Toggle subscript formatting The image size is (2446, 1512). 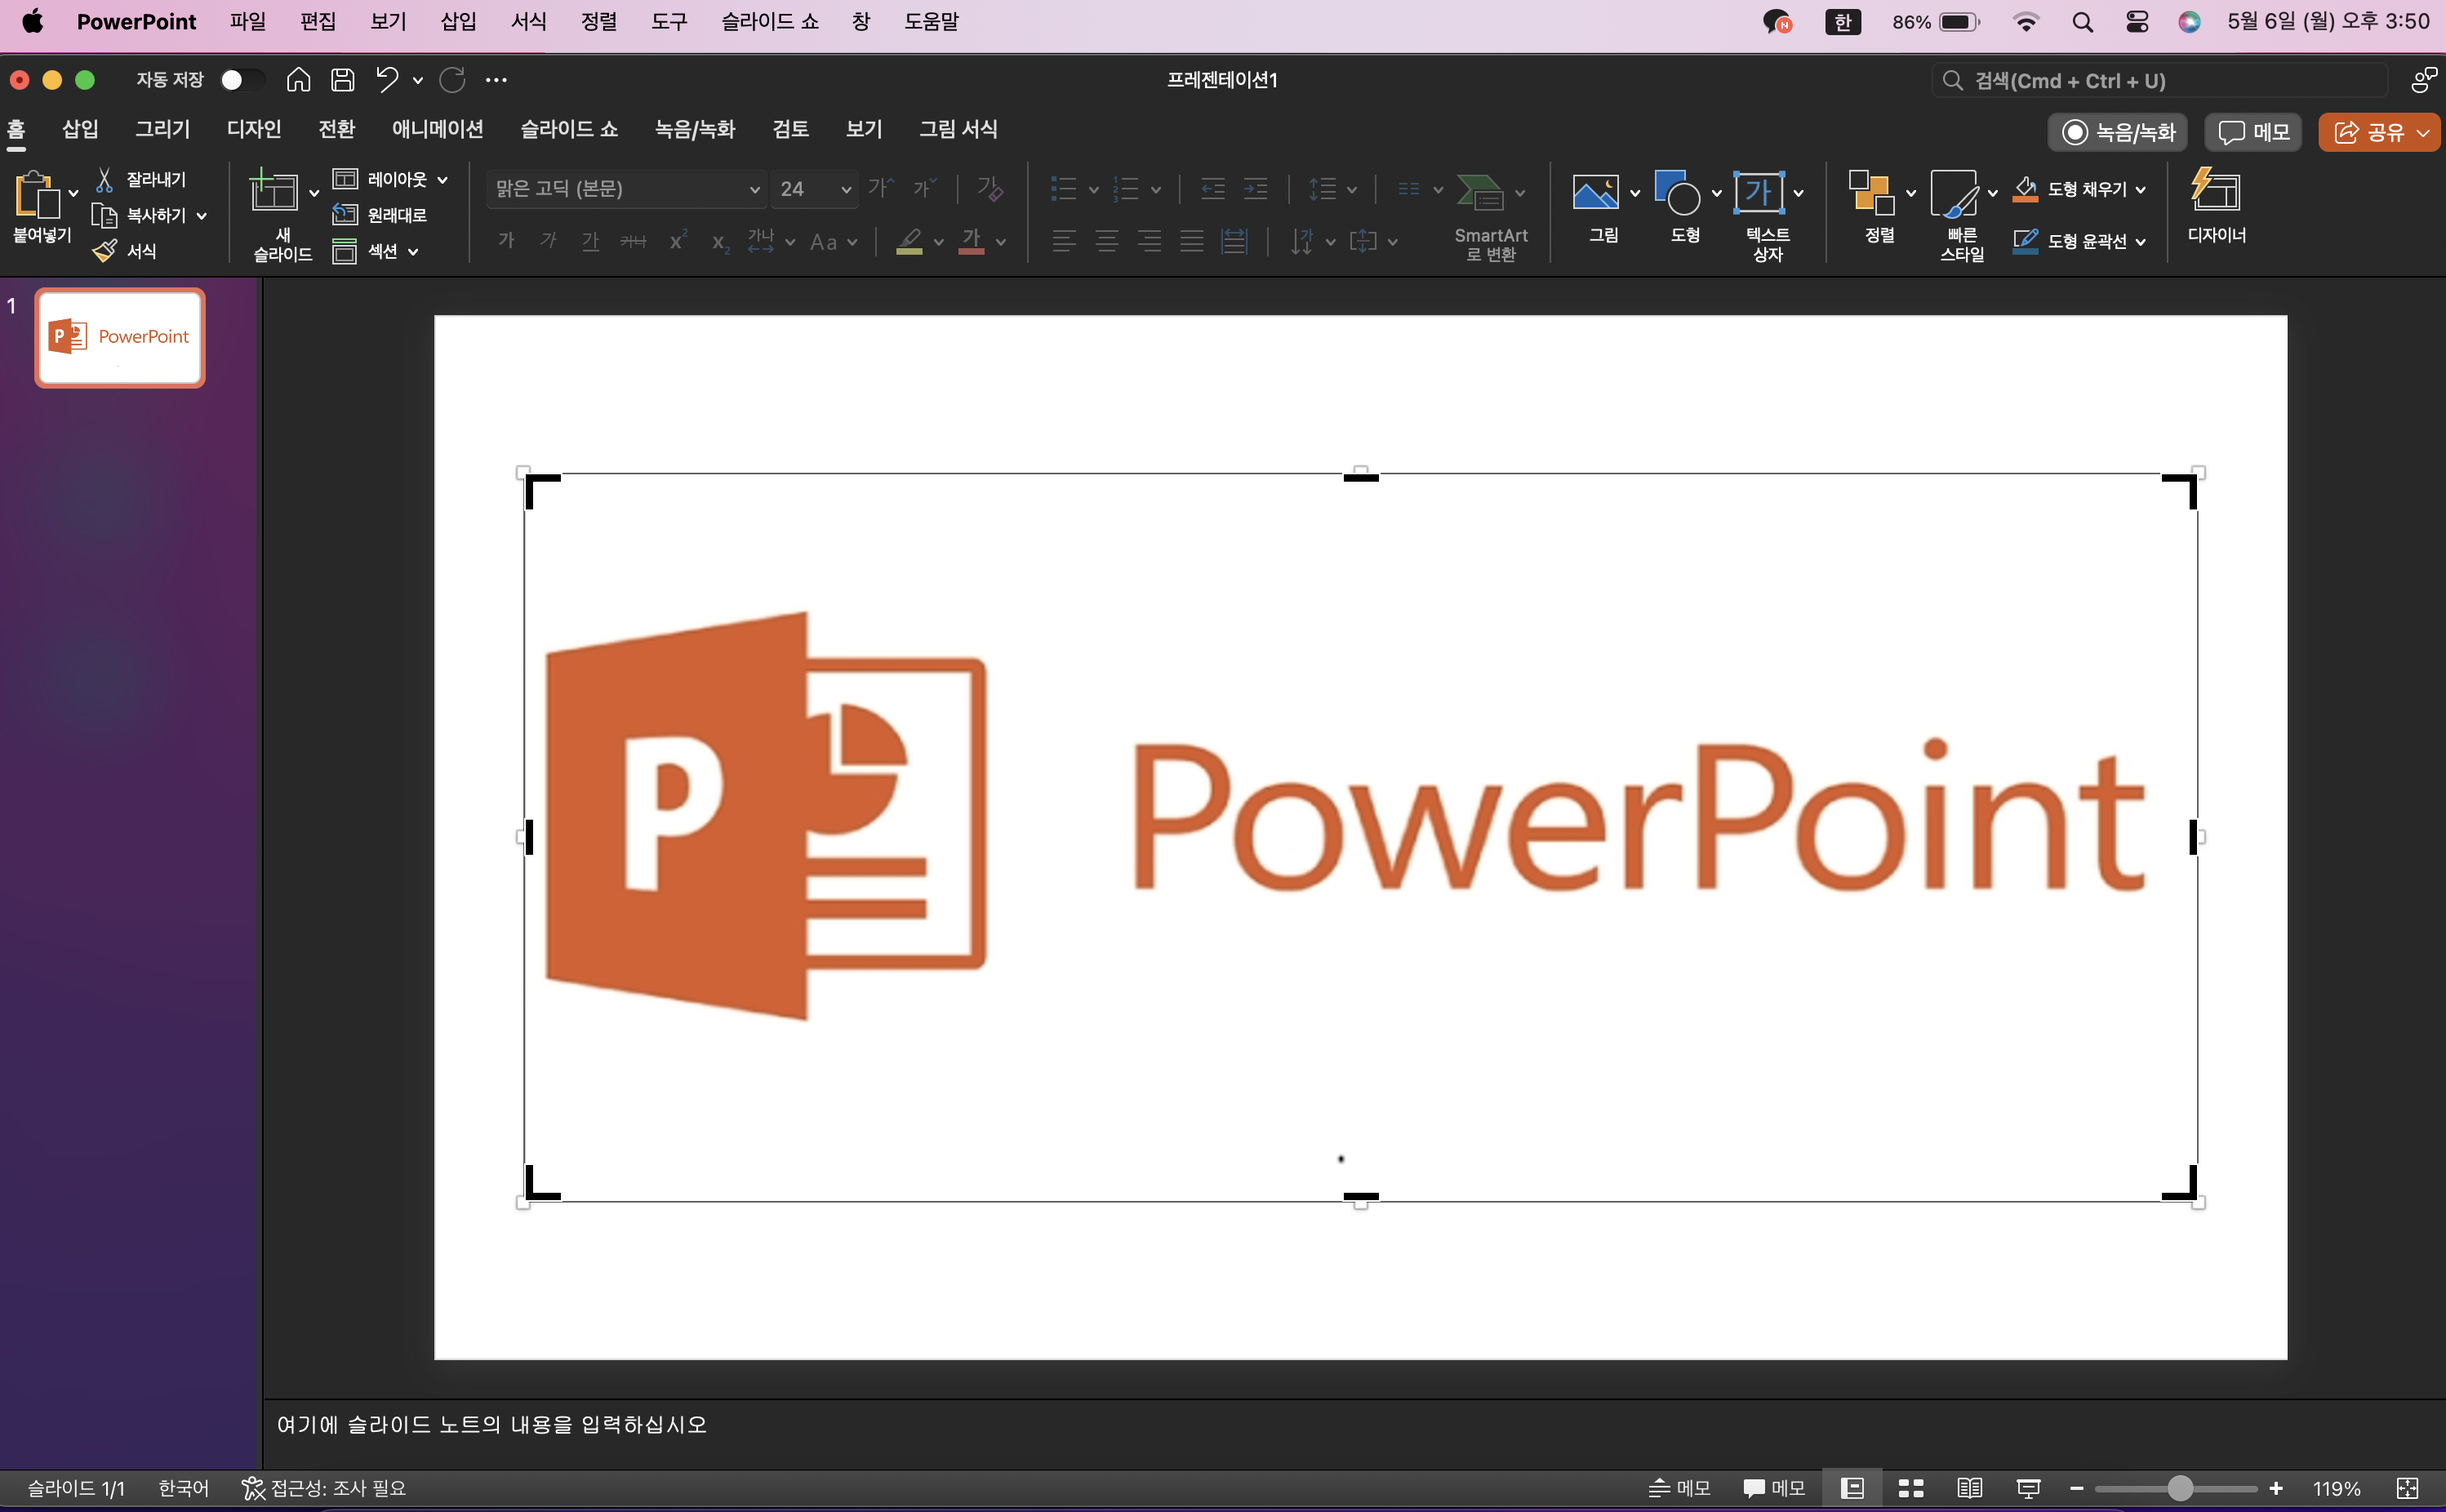720,241
